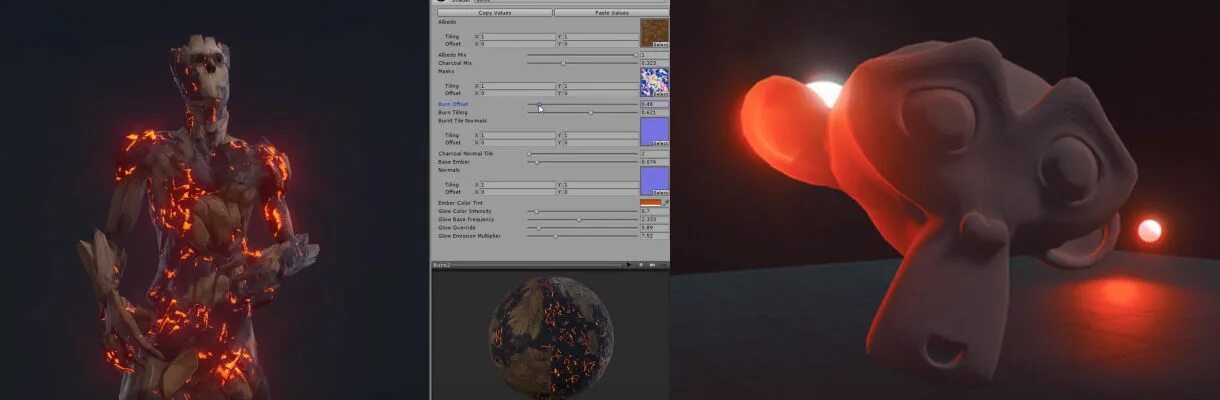Select the Burnt Tile Normals texture thumbnail
1220x400 pixels.
click(x=654, y=132)
